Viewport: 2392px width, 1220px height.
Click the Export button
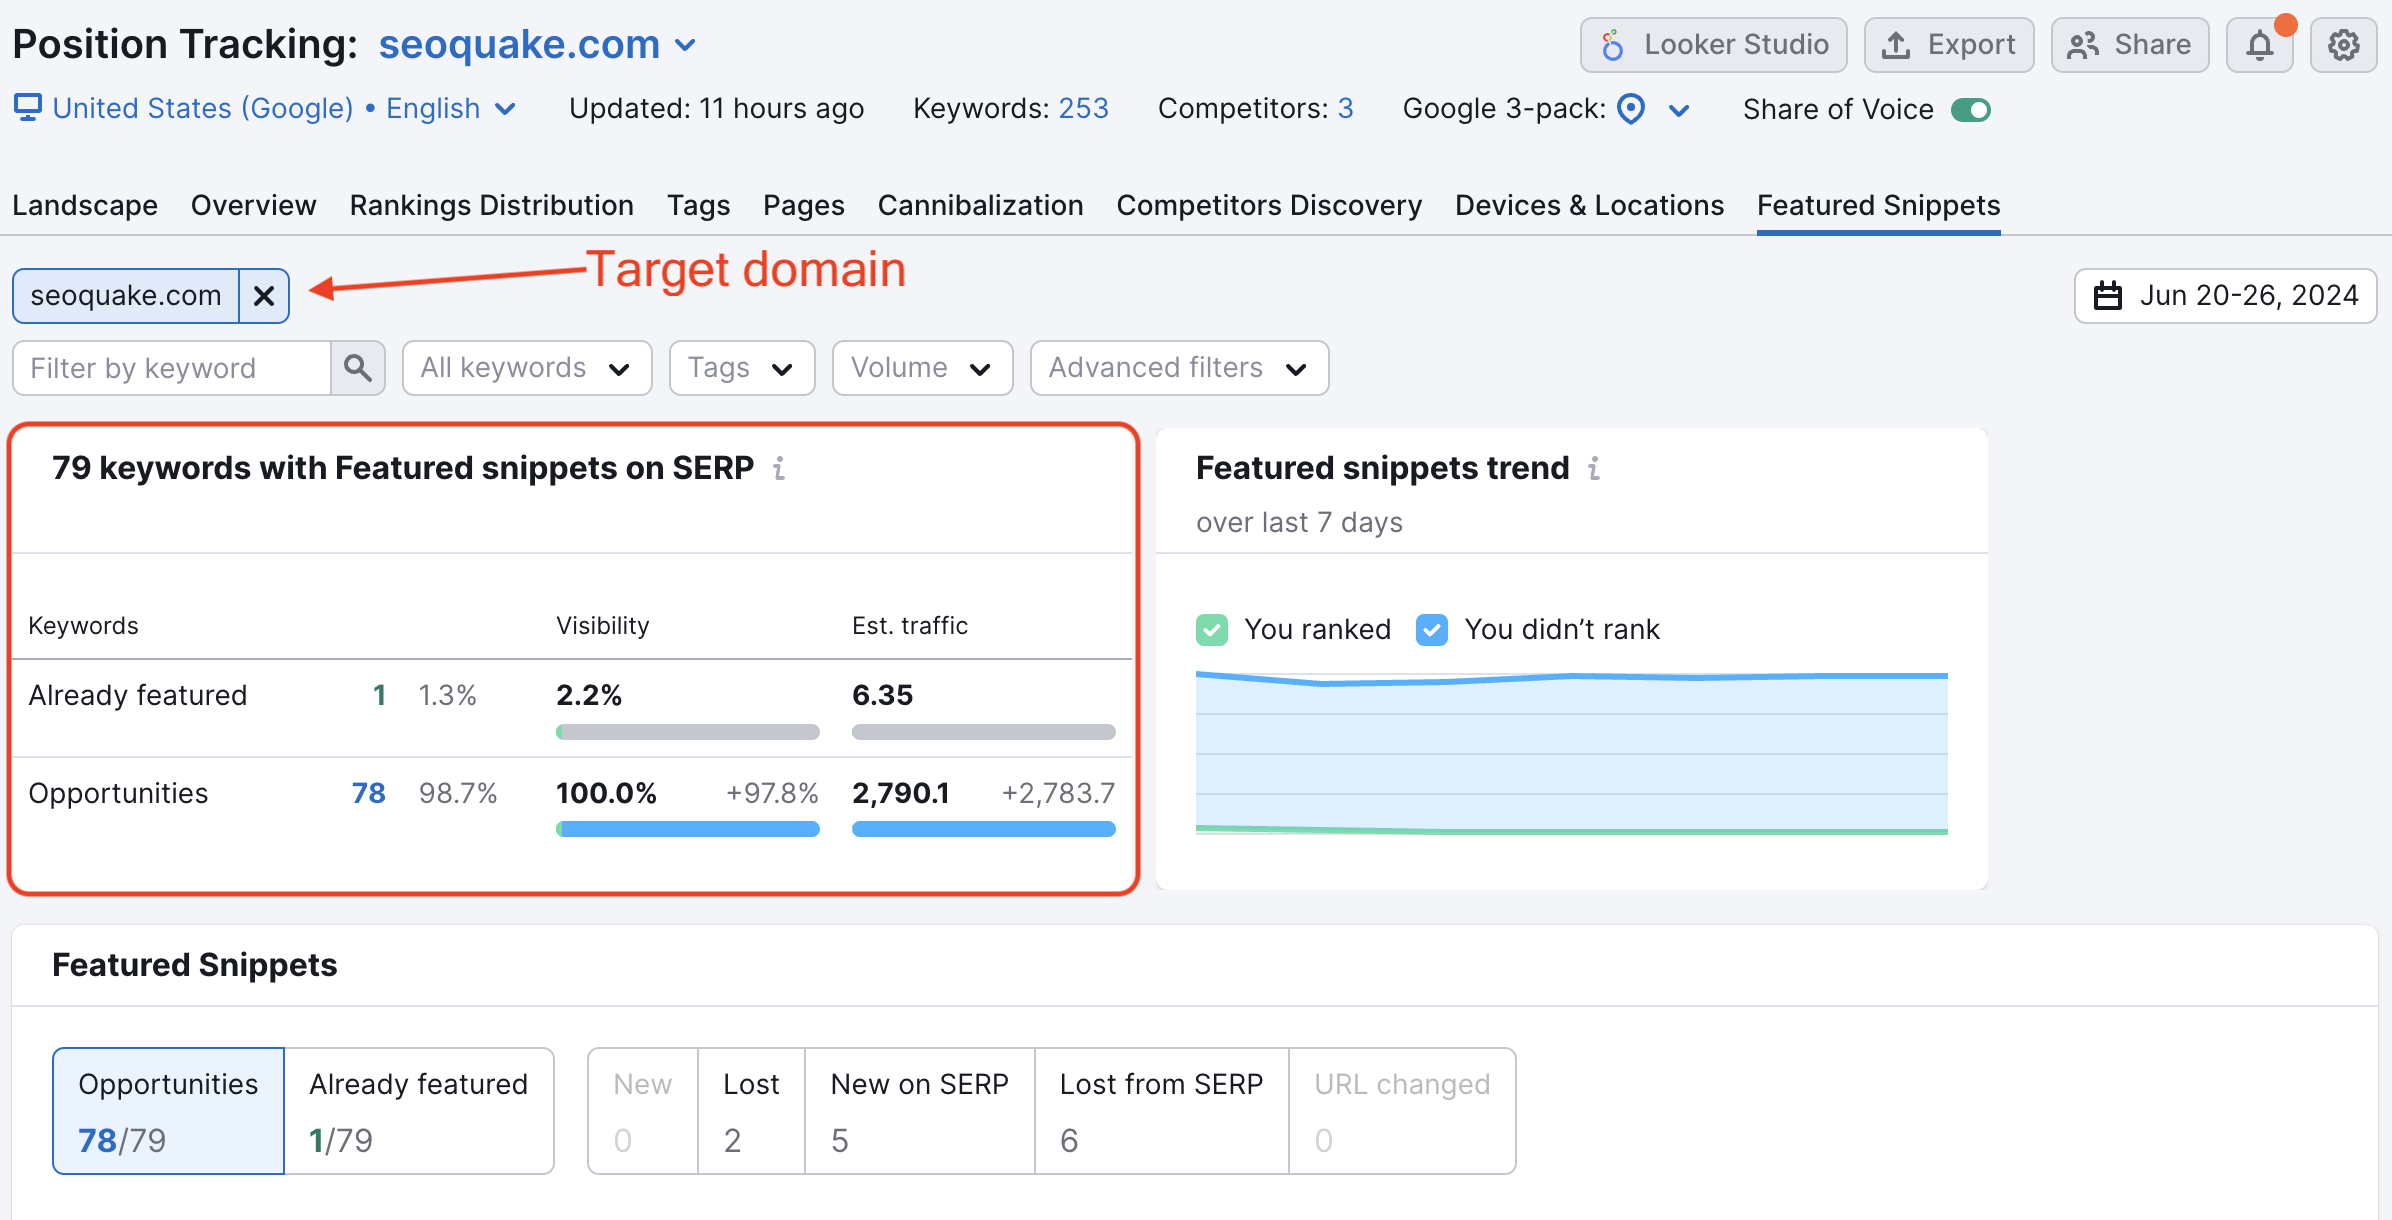click(1949, 45)
